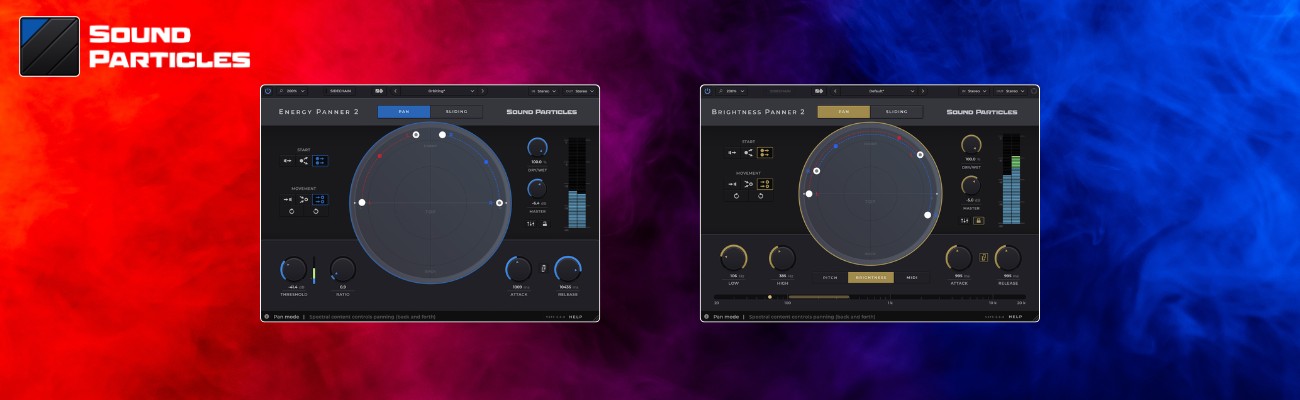The image size is (1300, 400).
Task: Open the IN Stereo dropdown in Brightness Panner
Action: click(x=973, y=91)
